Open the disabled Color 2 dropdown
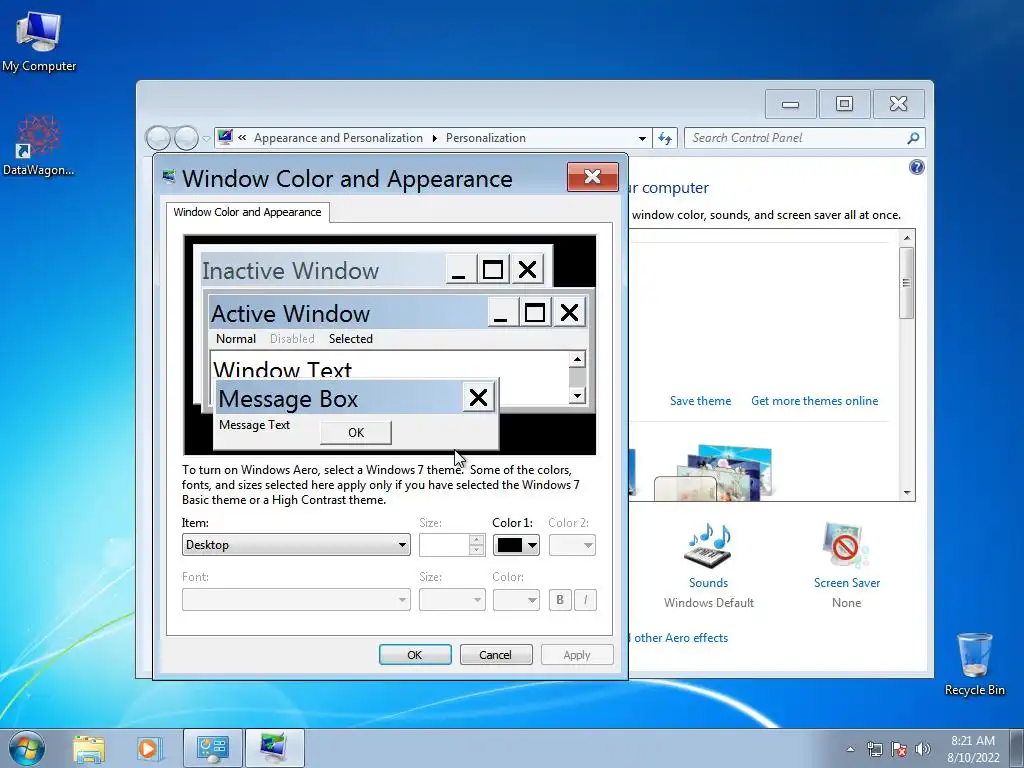This screenshot has width=1024, height=768. coord(572,545)
